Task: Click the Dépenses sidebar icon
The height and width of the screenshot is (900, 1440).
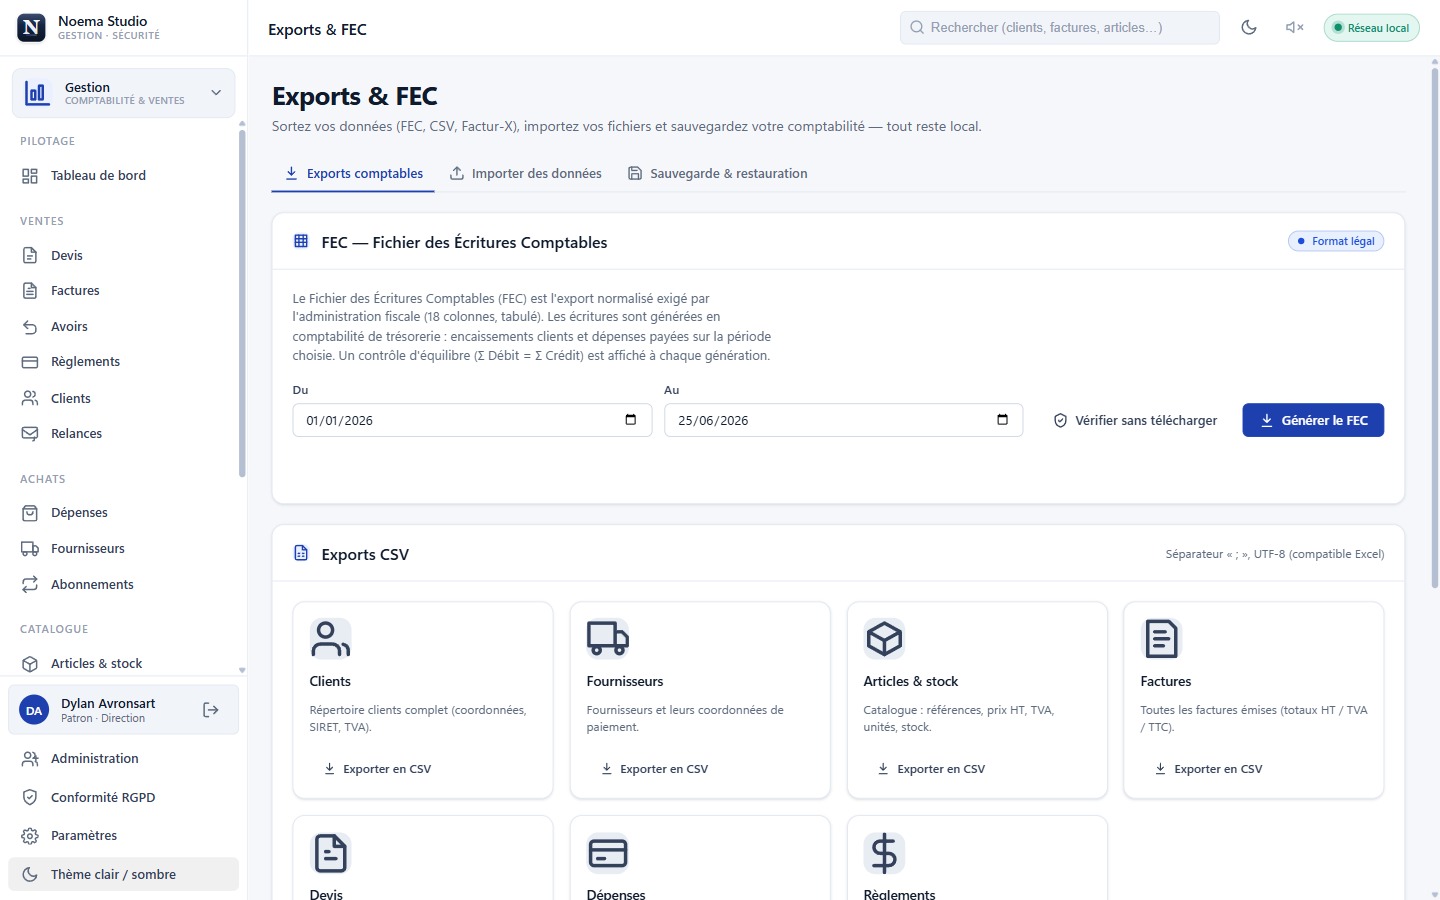Action: [30, 513]
